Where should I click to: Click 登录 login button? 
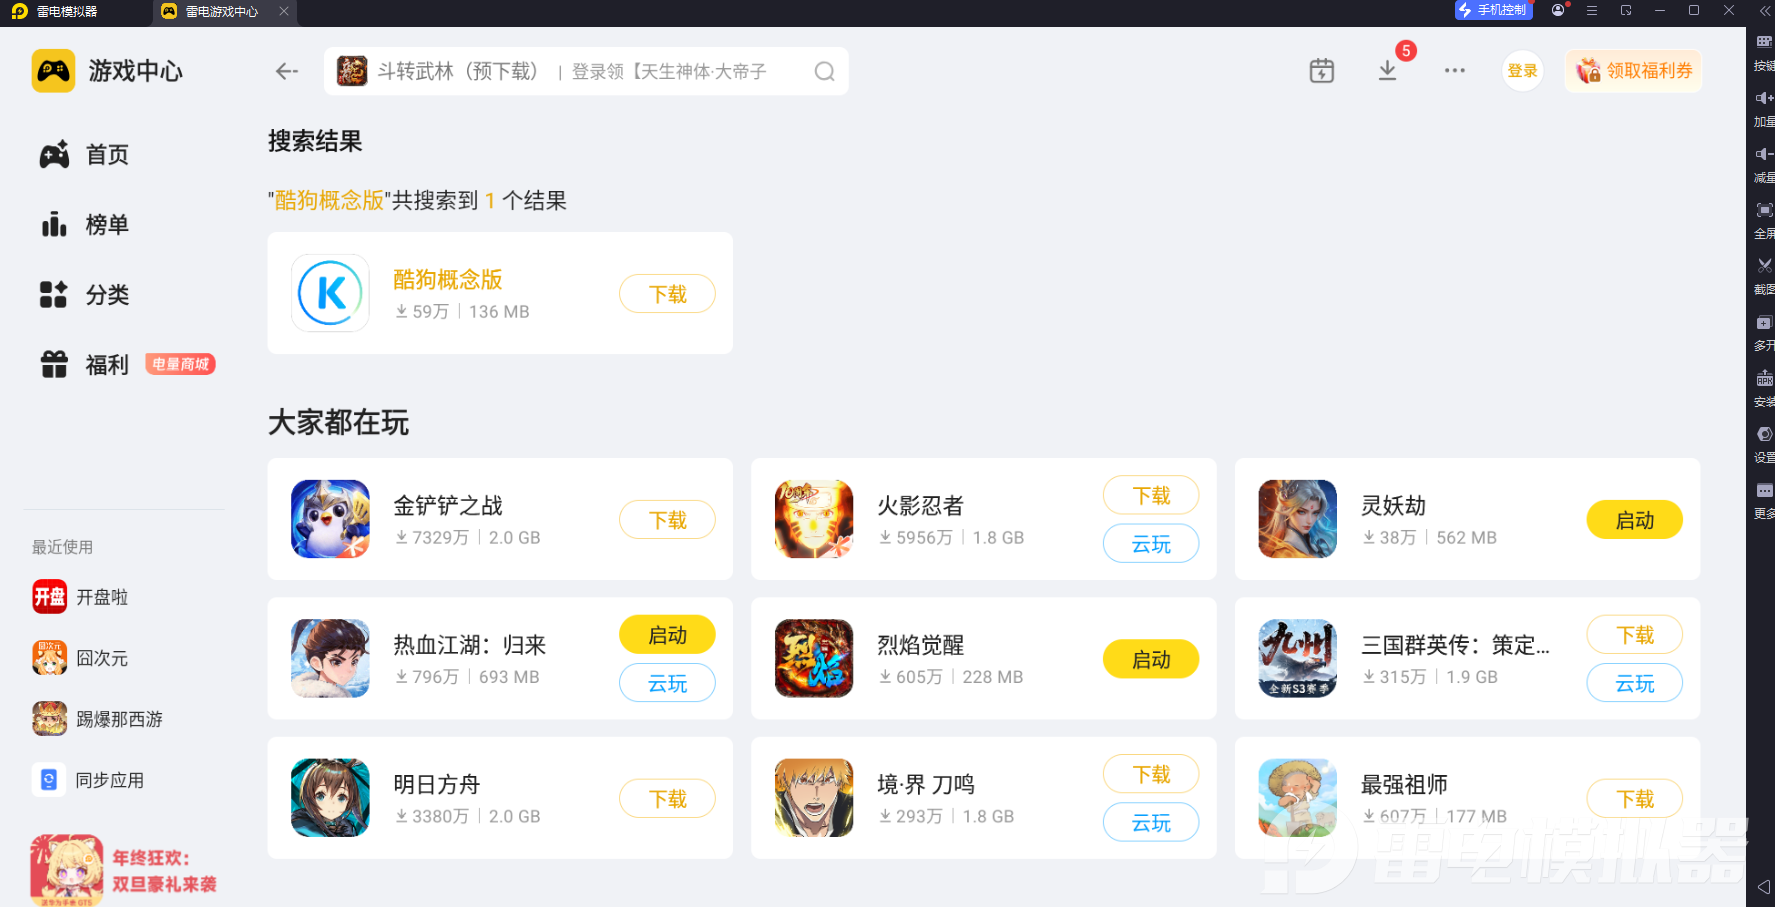pos(1522,71)
